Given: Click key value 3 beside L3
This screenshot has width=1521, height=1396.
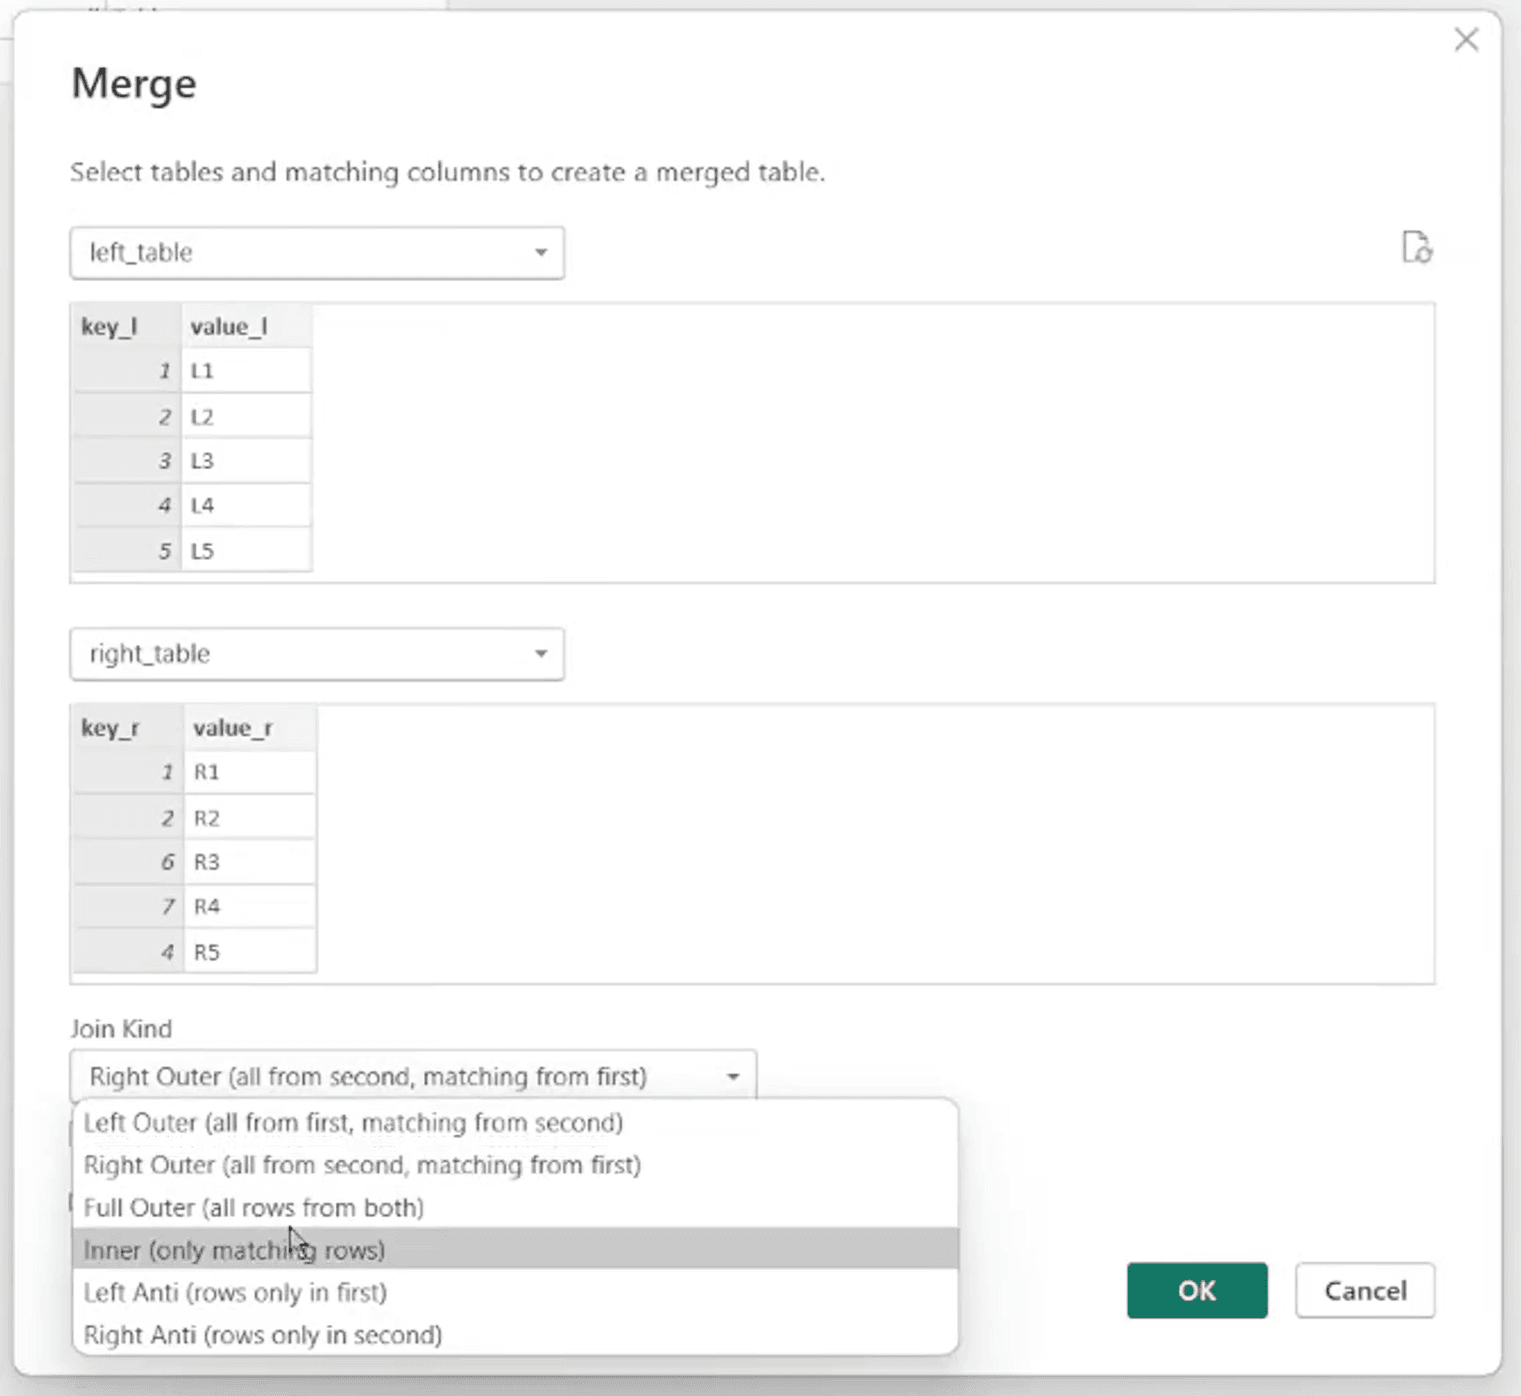Looking at the screenshot, I should (127, 461).
